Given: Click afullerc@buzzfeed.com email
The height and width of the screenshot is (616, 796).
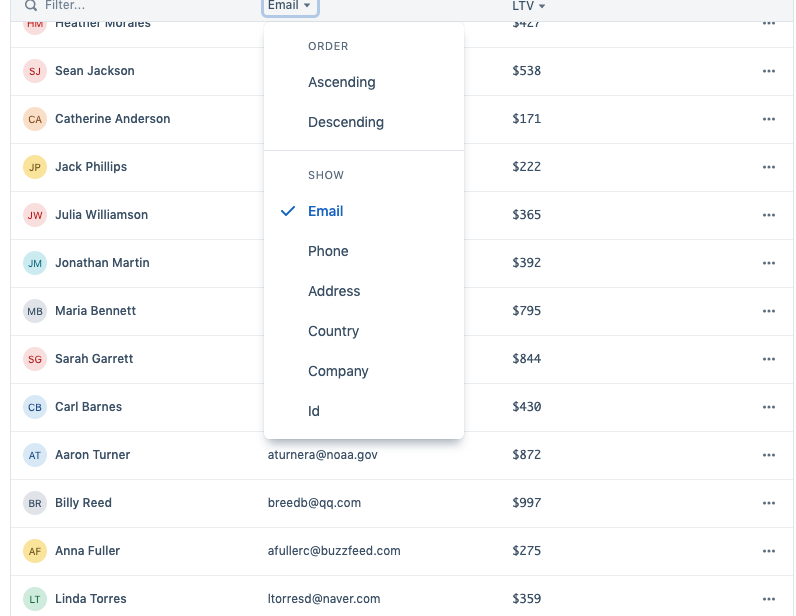Looking at the screenshot, I should (x=334, y=551).
